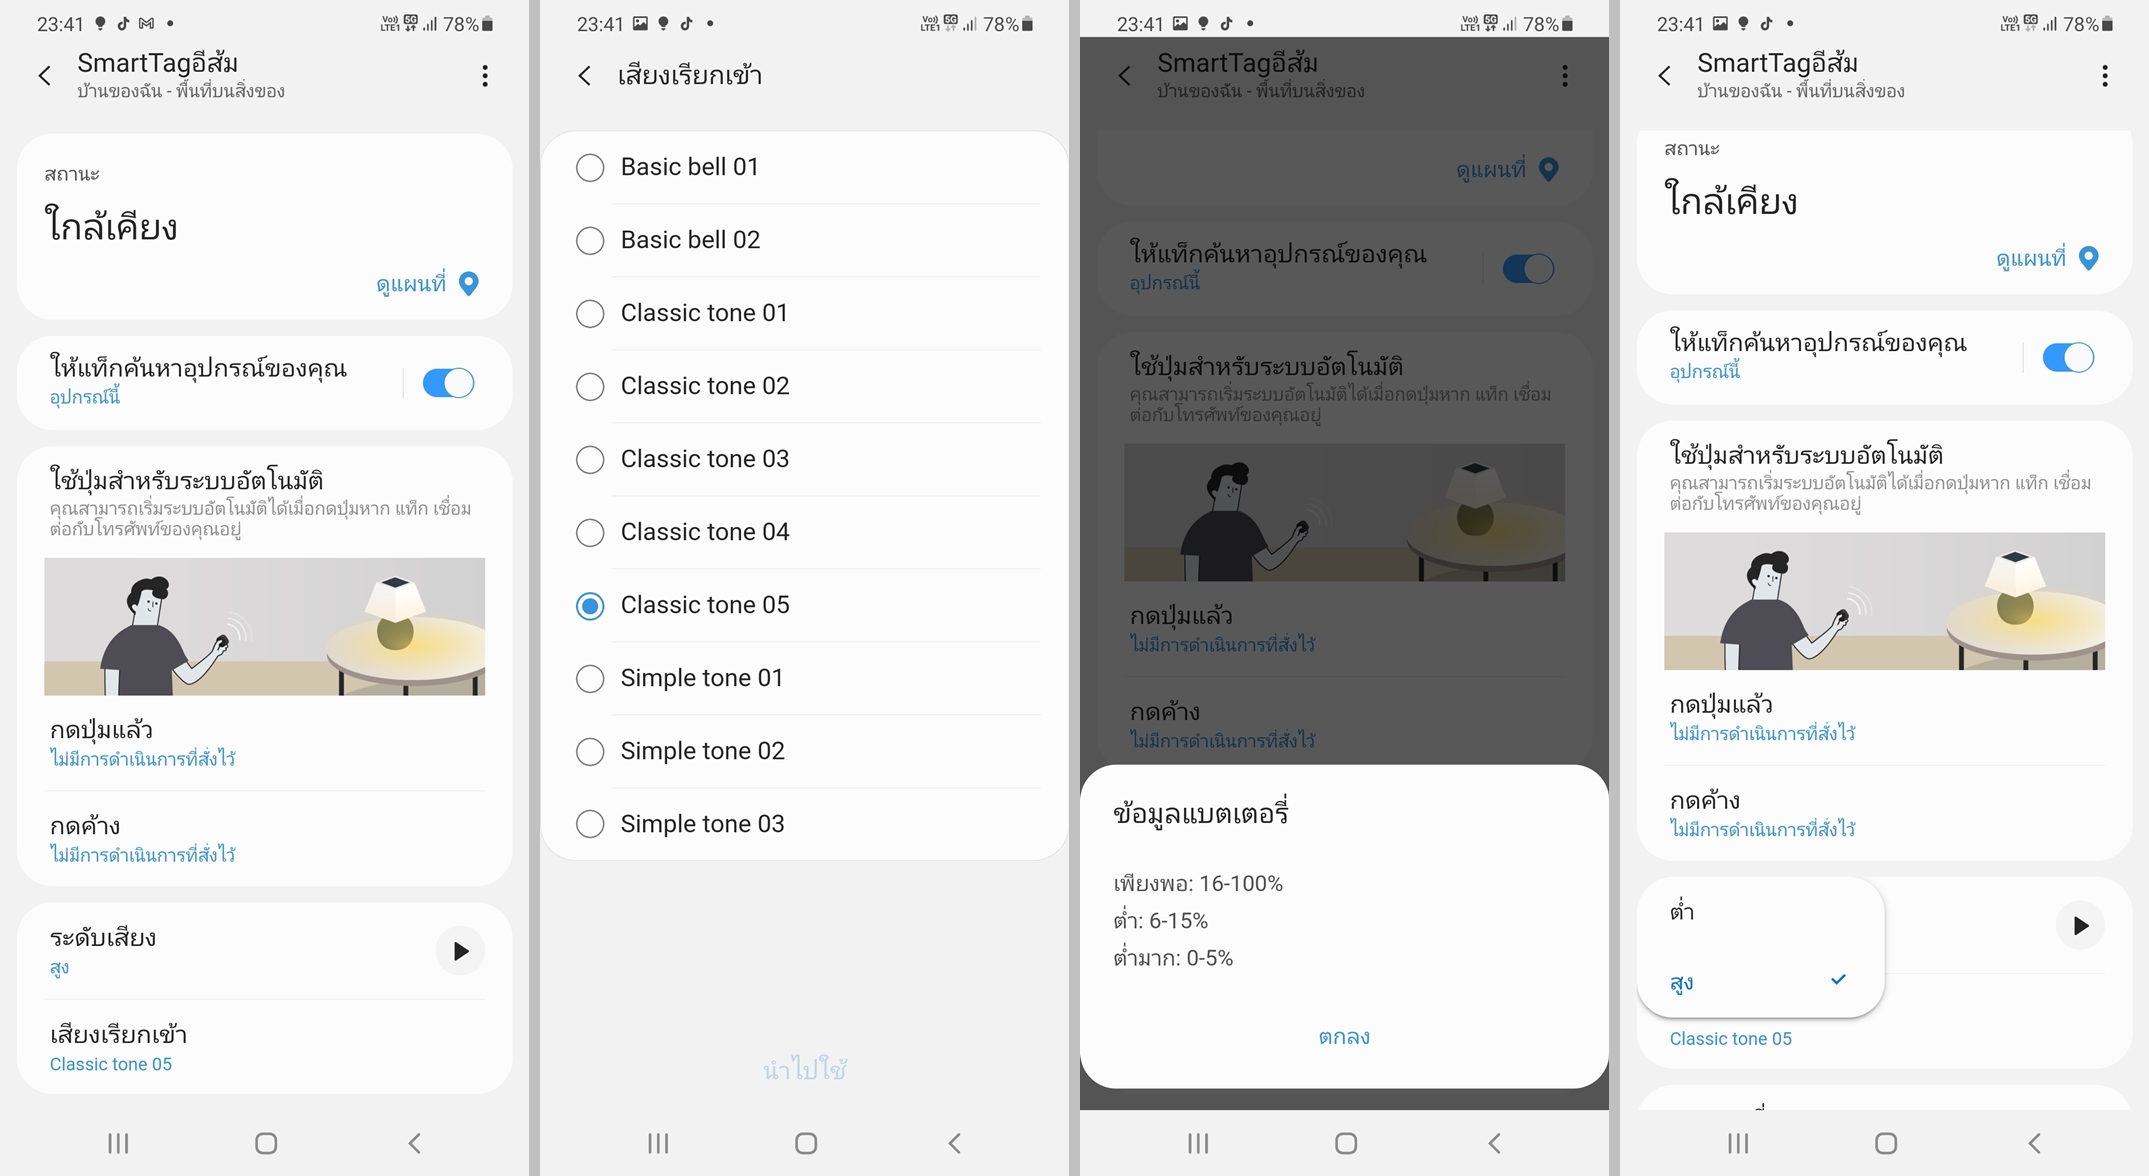Select สูง in the volume popup
Viewport: 2149px width, 1176px height.
click(x=1760, y=982)
